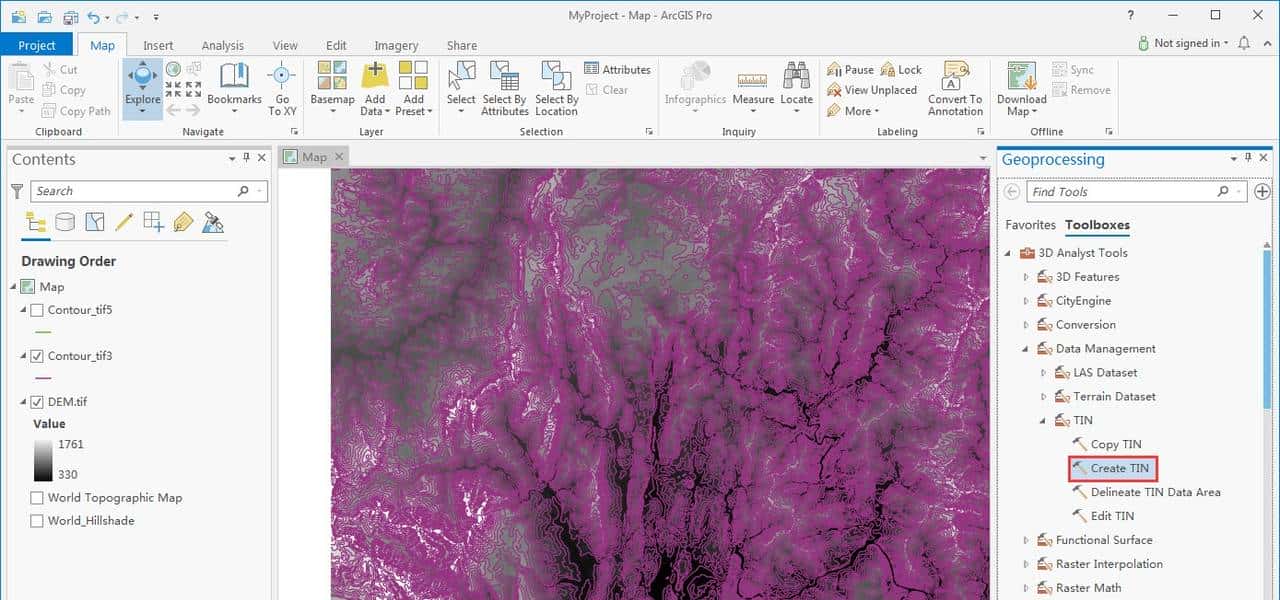This screenshot has width=1280, height=600.
Task: Click the Infographics tool
Action: click(x=695, y=85)
